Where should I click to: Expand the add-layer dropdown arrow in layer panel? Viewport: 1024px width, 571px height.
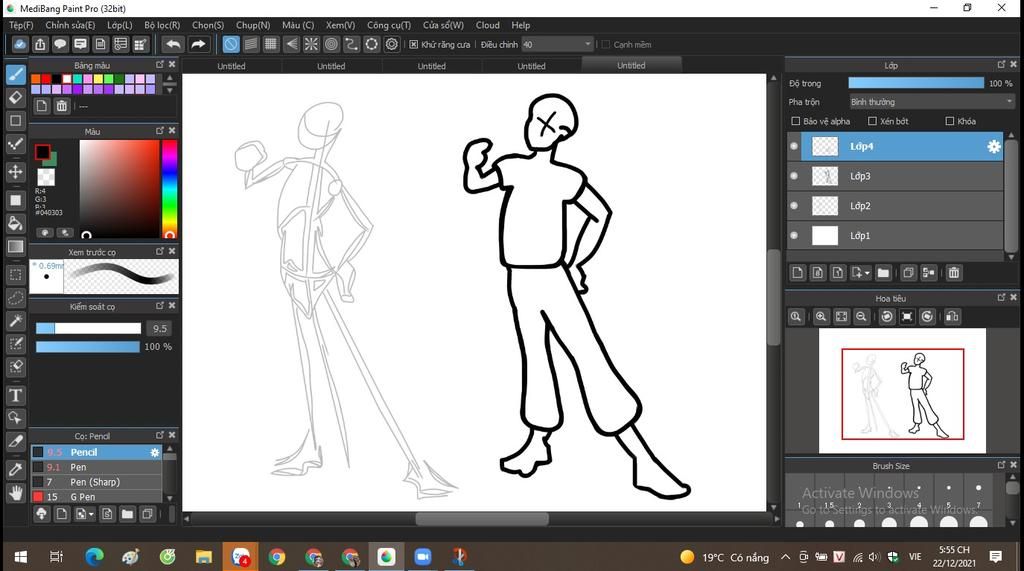click(867, 273)
